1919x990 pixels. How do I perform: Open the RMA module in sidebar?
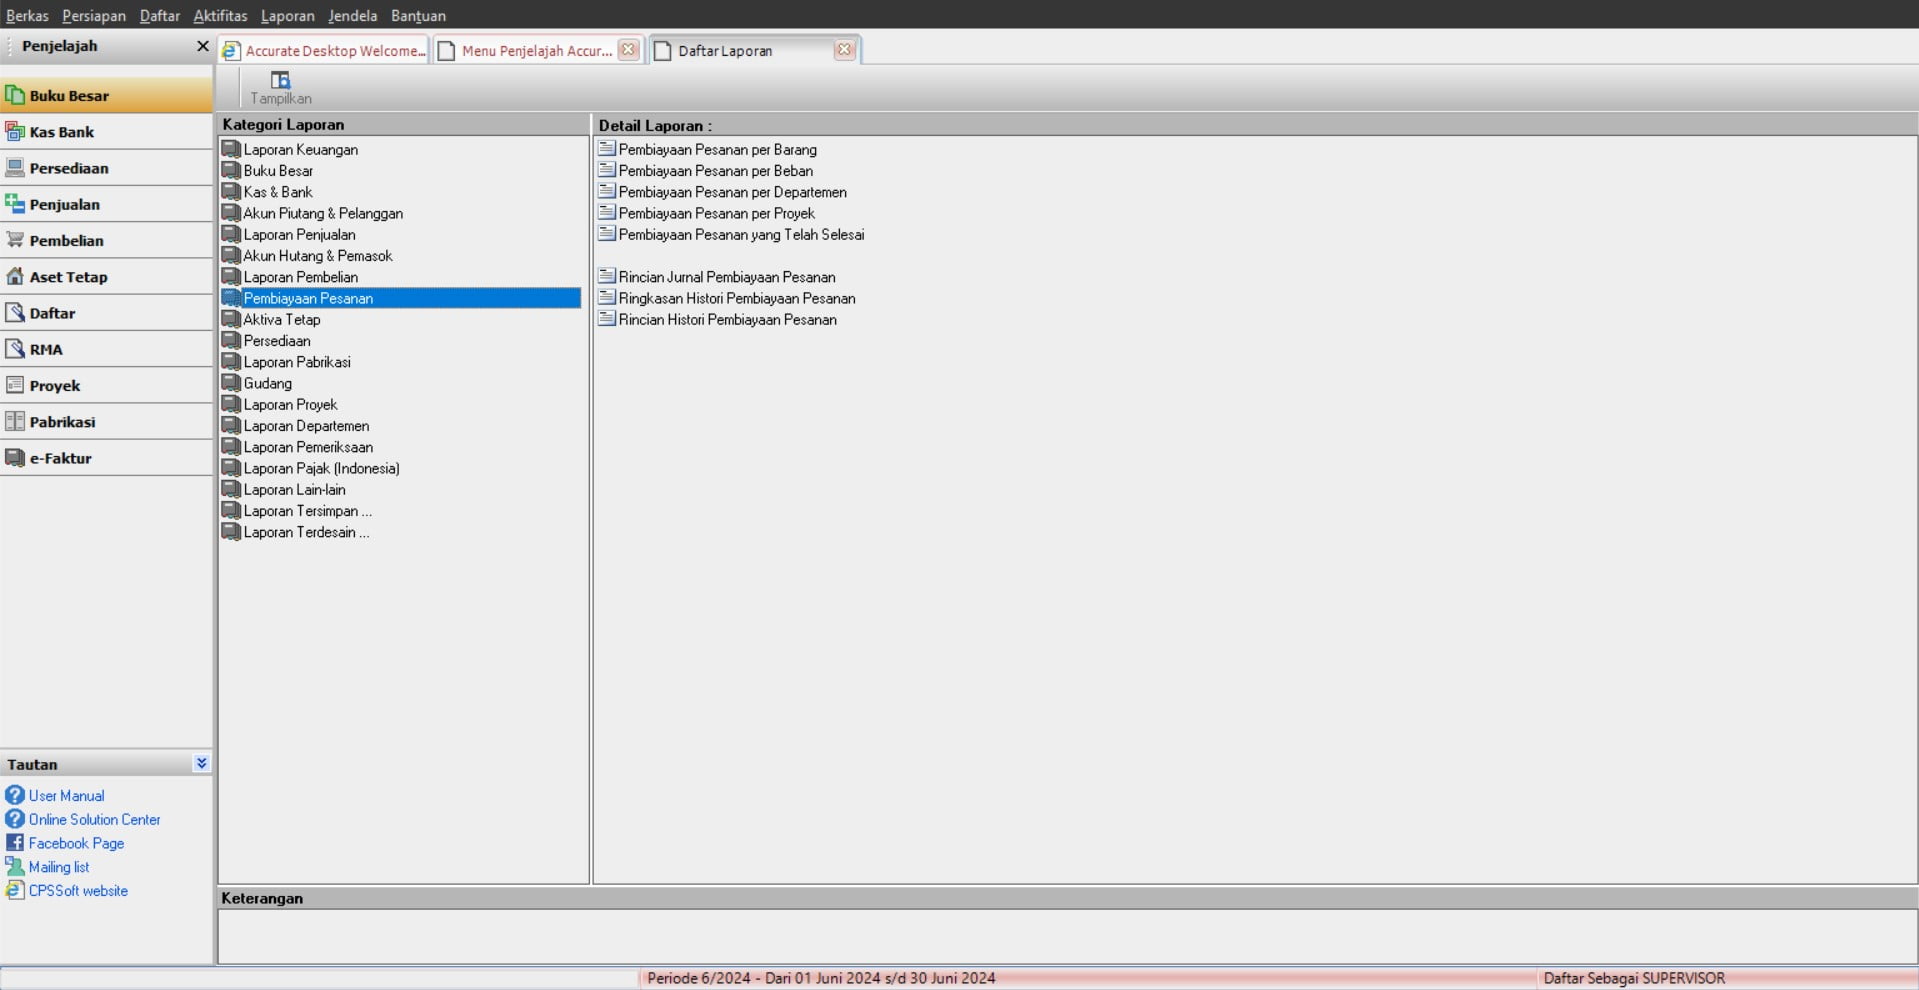click(x=46, y=349)
